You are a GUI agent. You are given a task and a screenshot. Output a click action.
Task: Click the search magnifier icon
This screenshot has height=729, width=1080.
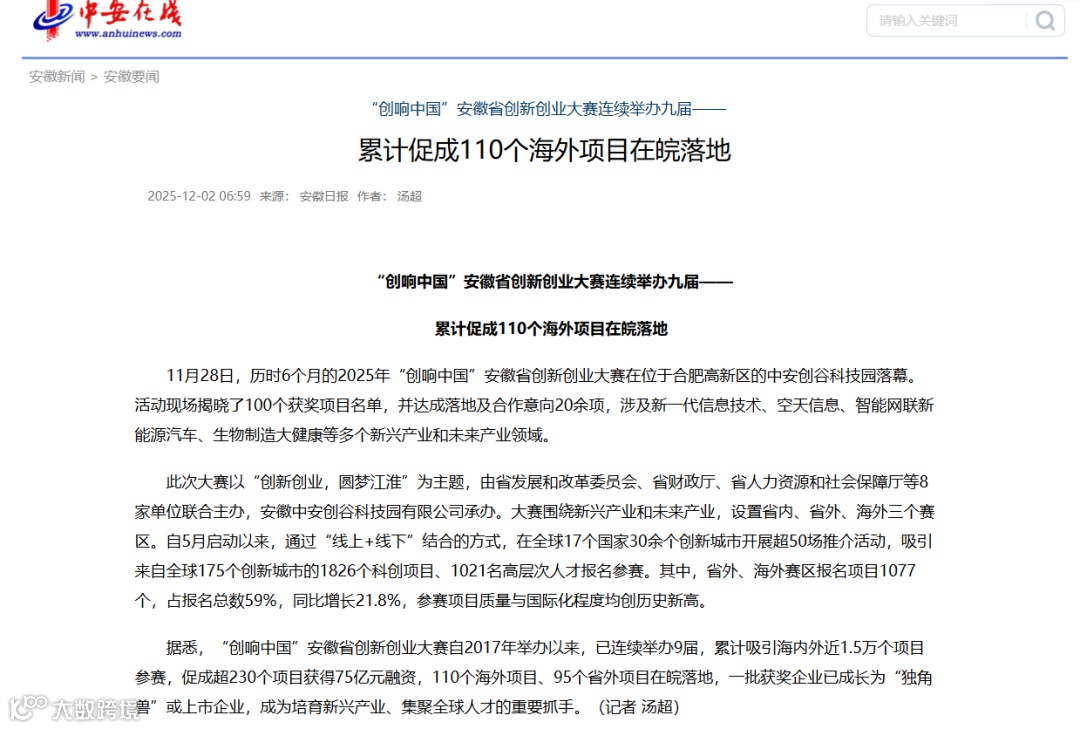click(x=1045, y=21)
